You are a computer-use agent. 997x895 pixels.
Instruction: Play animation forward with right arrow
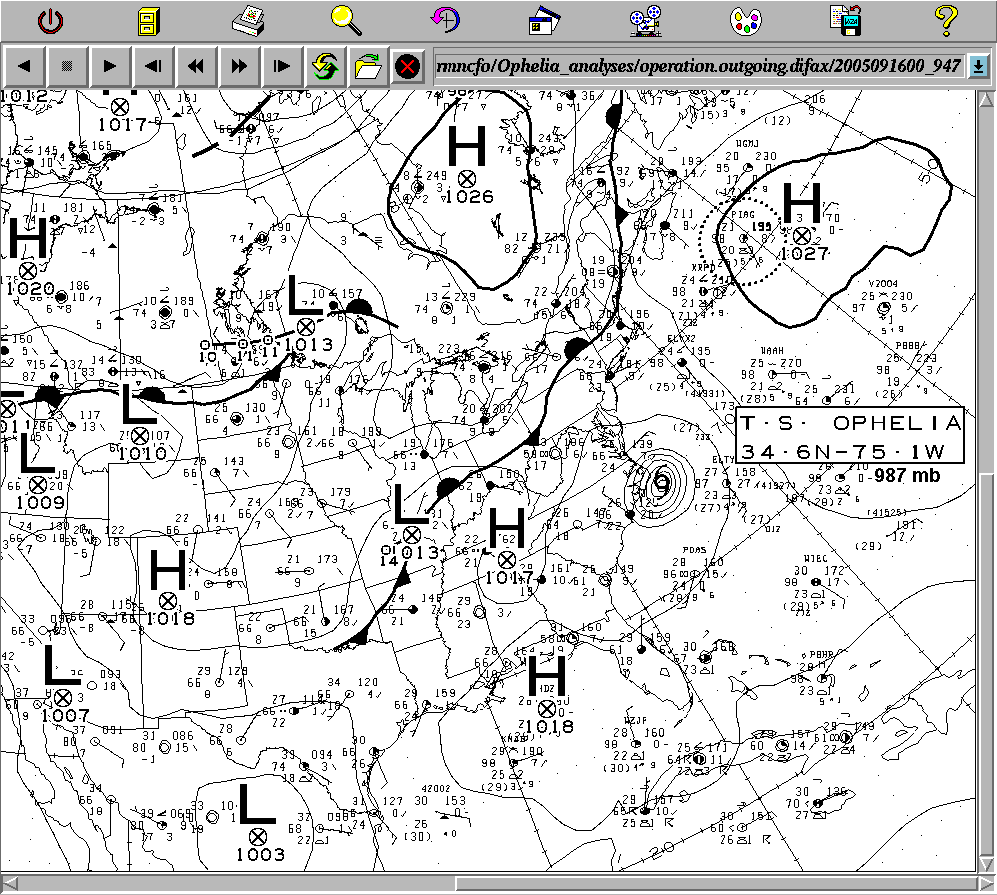pos(111,67)
